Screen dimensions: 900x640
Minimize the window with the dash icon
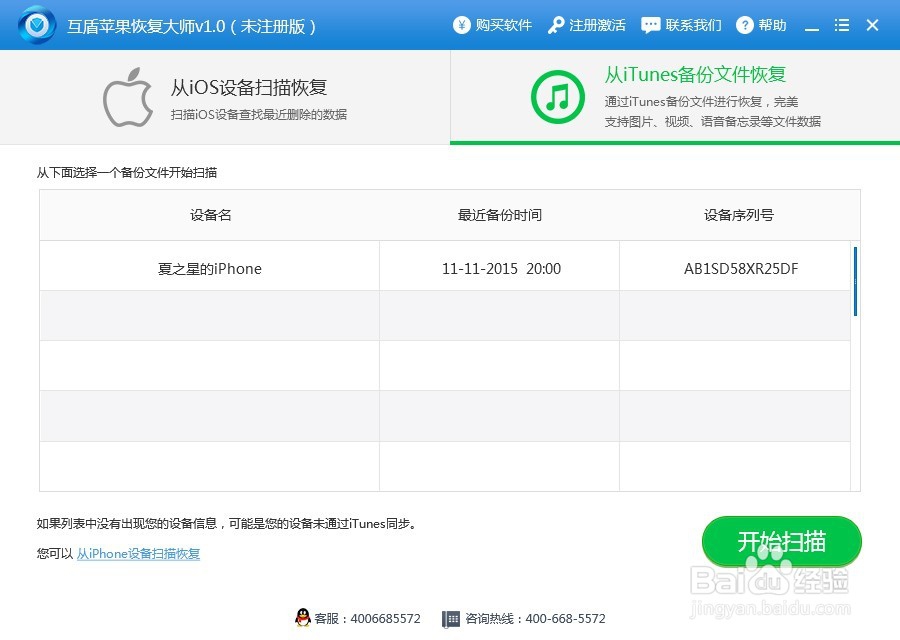(812, 29)
